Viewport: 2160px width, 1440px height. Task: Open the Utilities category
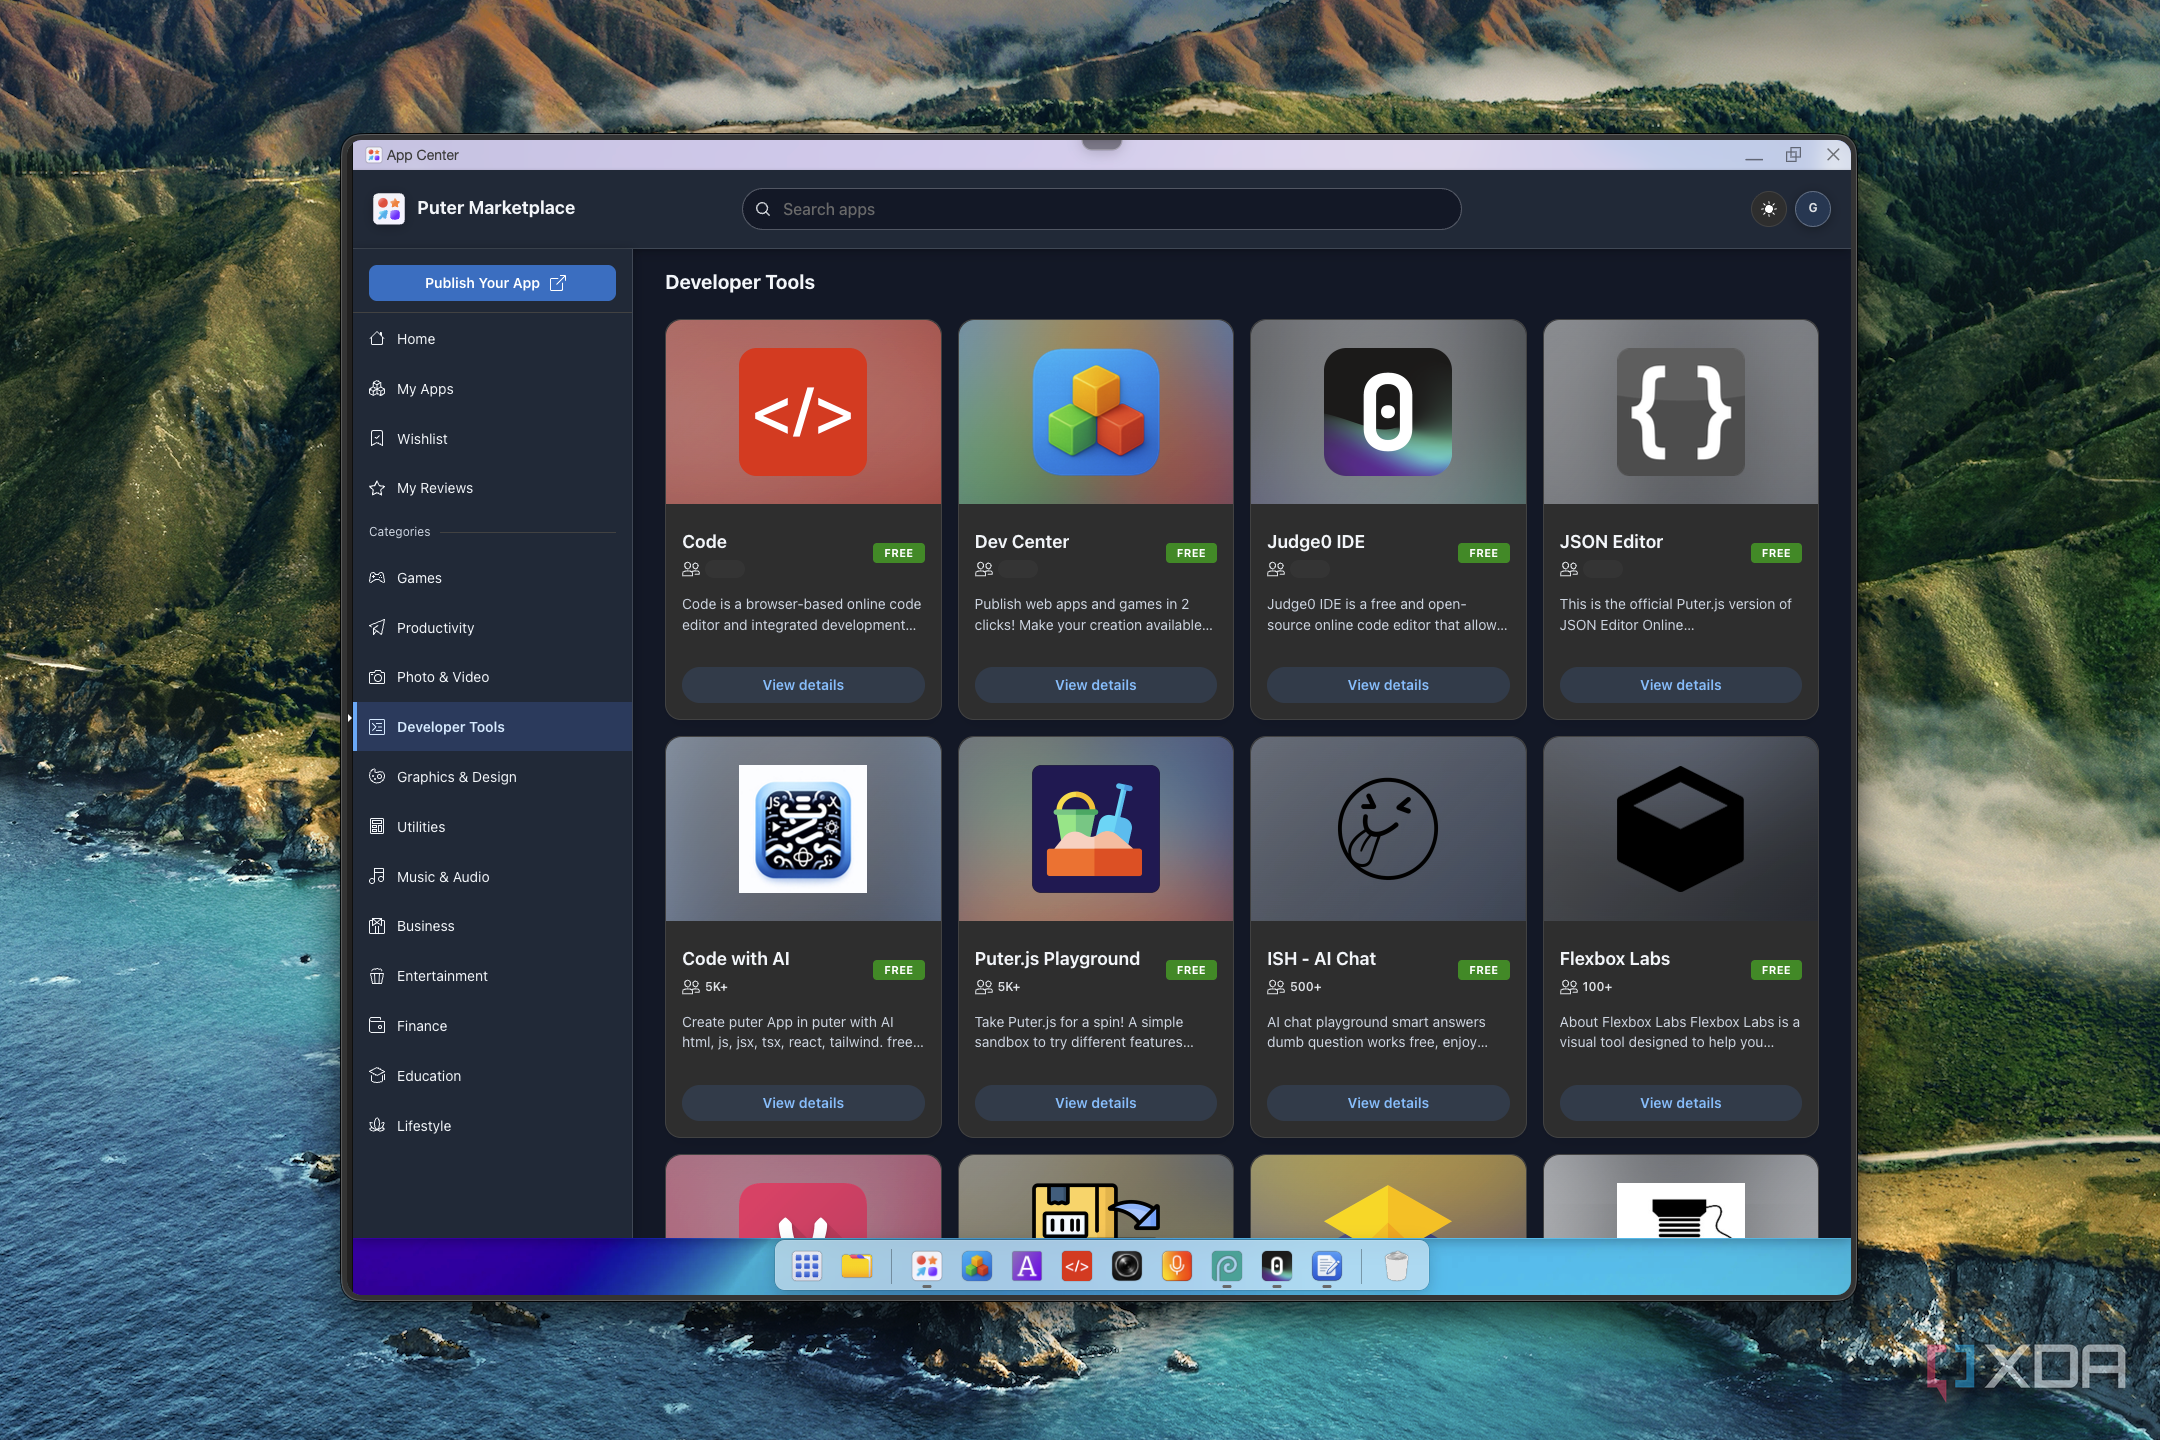click(492, 827)
